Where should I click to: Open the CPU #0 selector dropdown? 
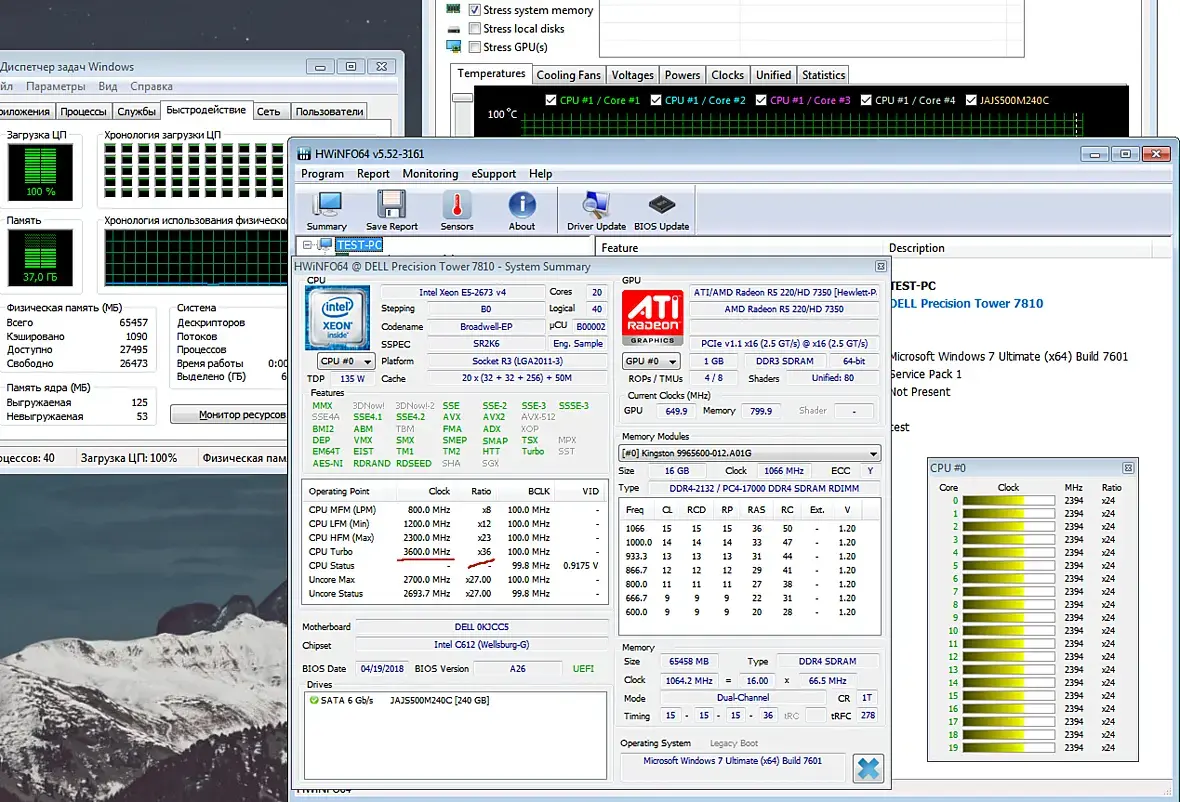click(x=346, y=361)
